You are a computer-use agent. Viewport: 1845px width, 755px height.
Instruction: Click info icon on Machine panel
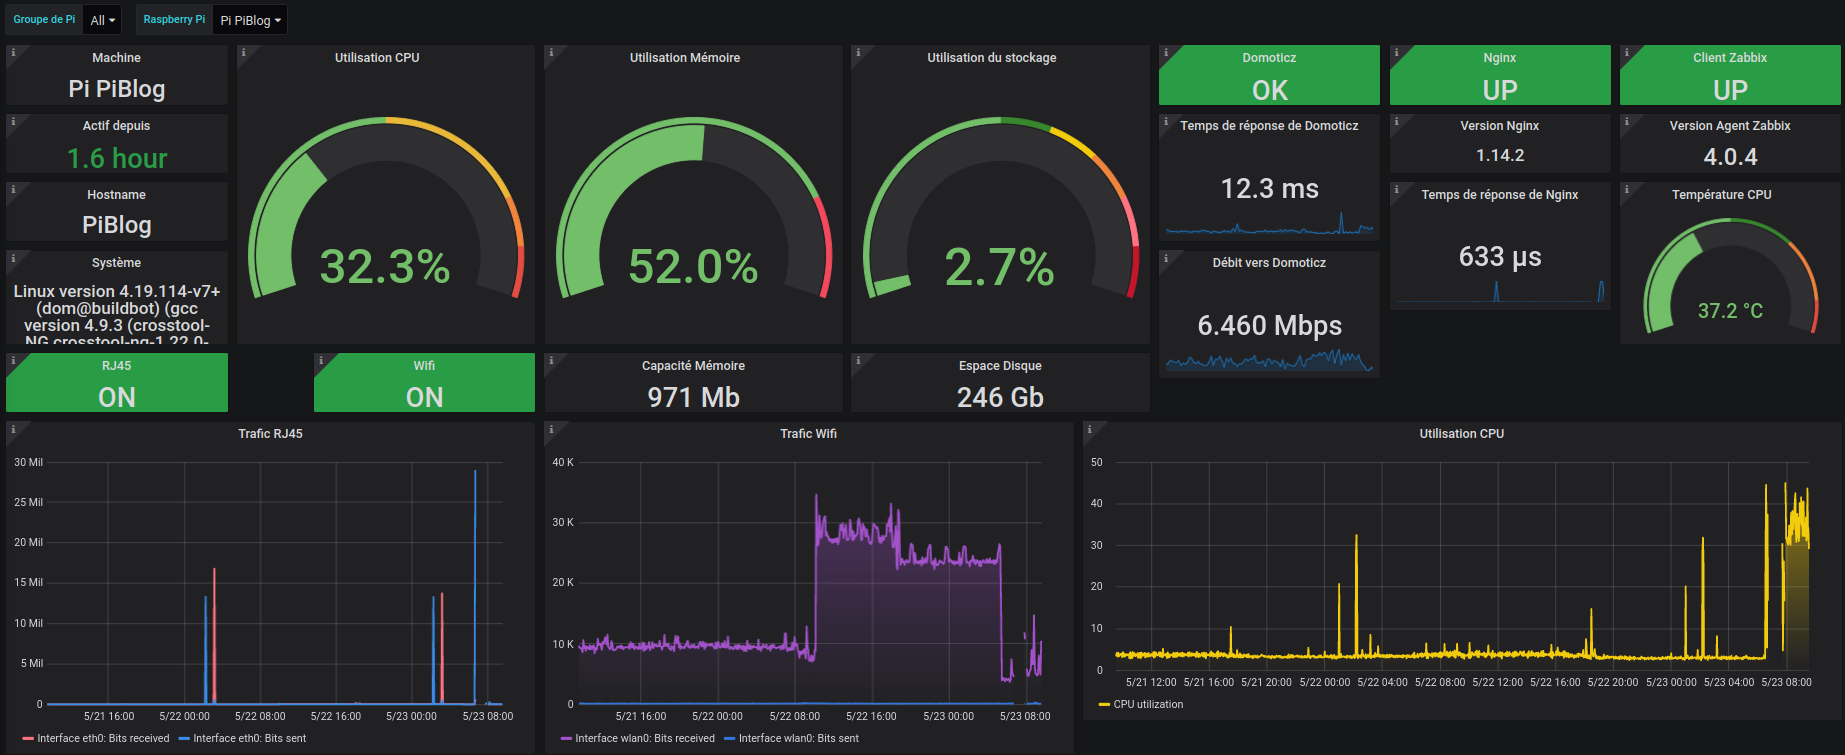13,53
